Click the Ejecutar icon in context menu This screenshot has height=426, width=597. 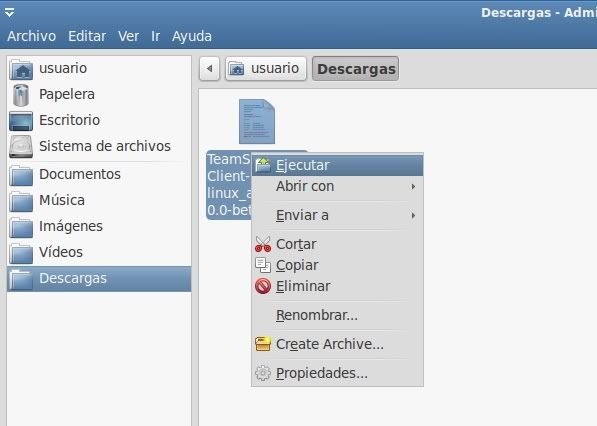coord(263,165)
